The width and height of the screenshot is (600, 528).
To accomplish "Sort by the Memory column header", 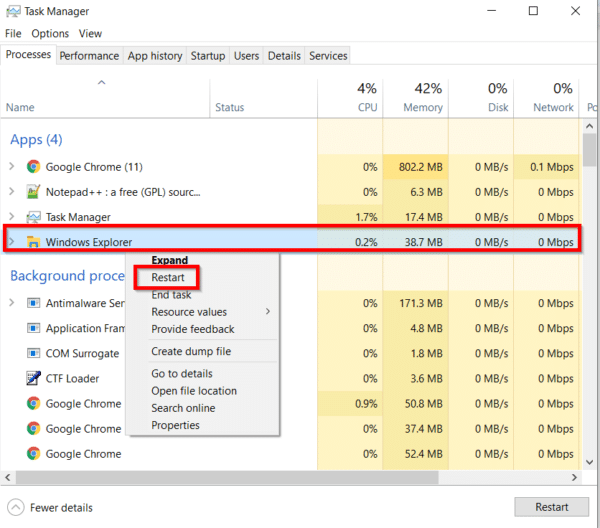I will point(416,98).
